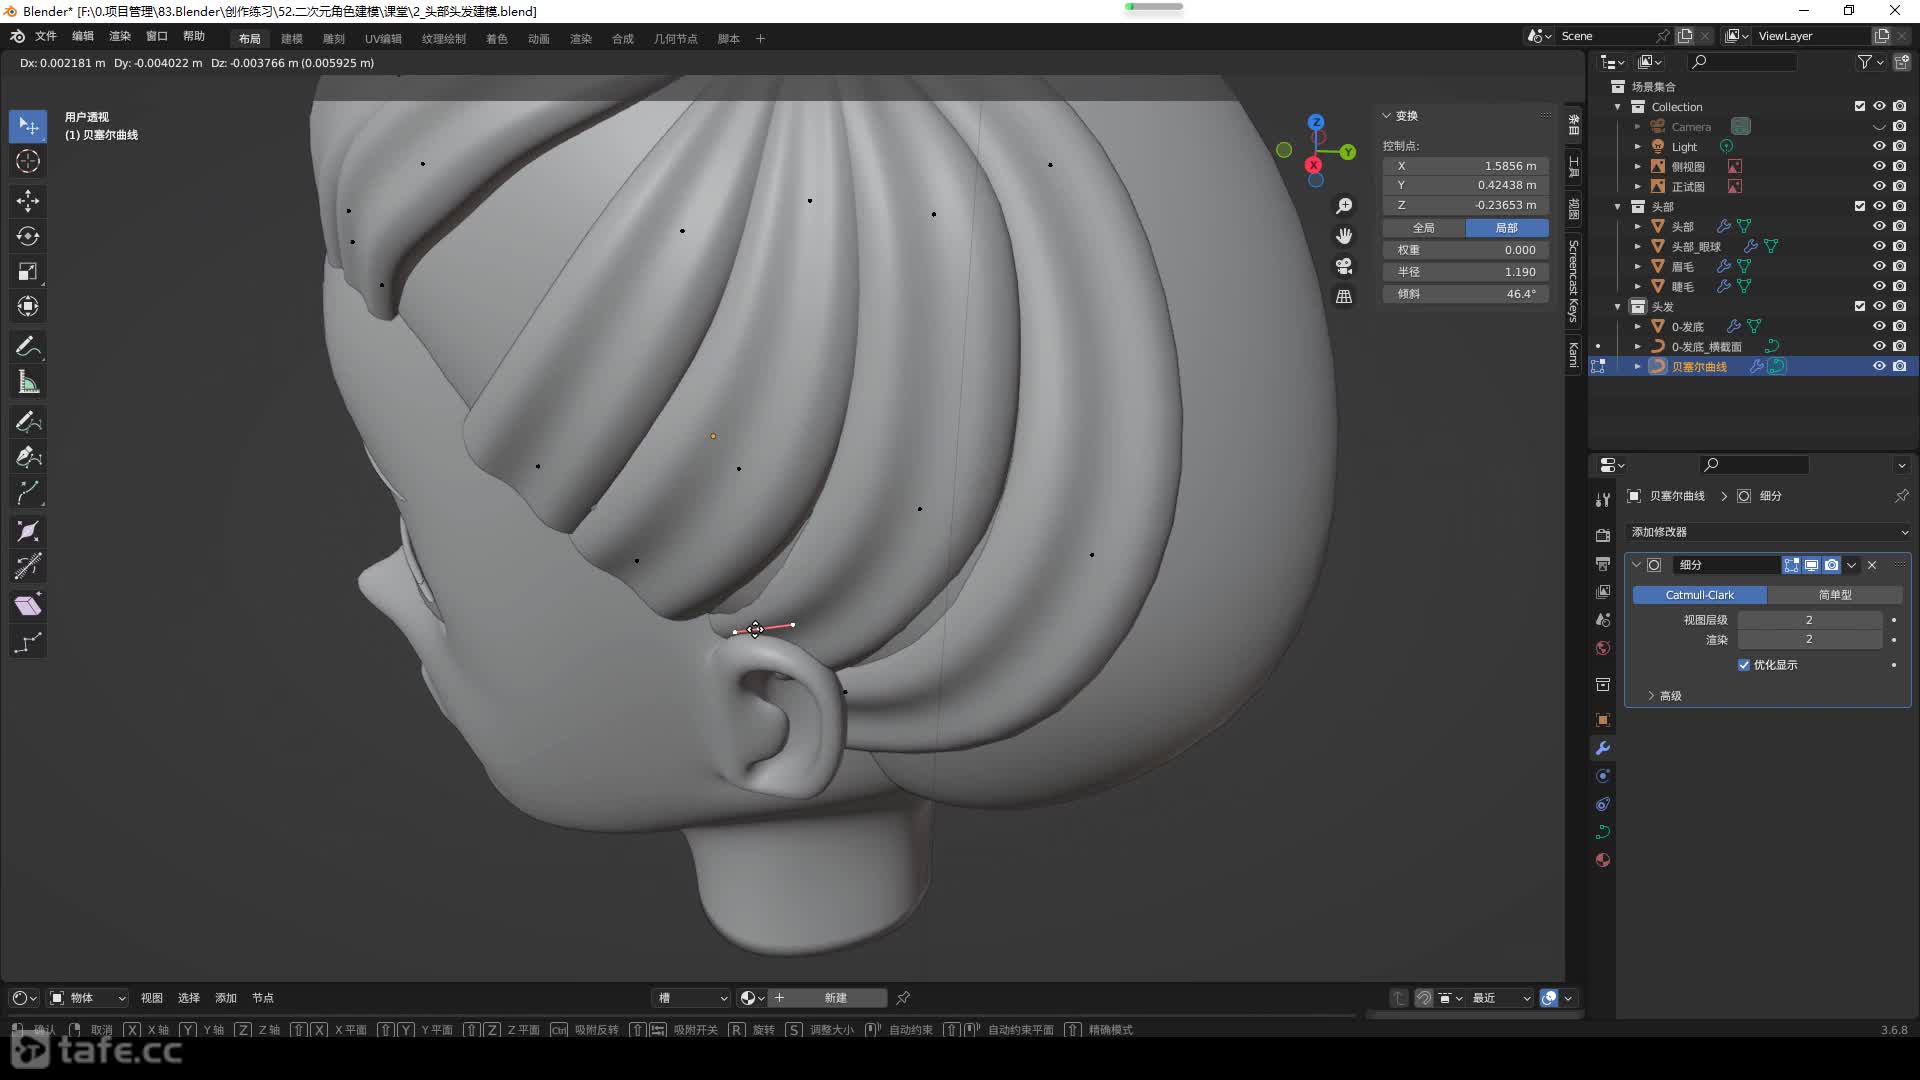Collapse the Collection tree node
This screenshot has width=1920, height=1080.
[1618, 107]
